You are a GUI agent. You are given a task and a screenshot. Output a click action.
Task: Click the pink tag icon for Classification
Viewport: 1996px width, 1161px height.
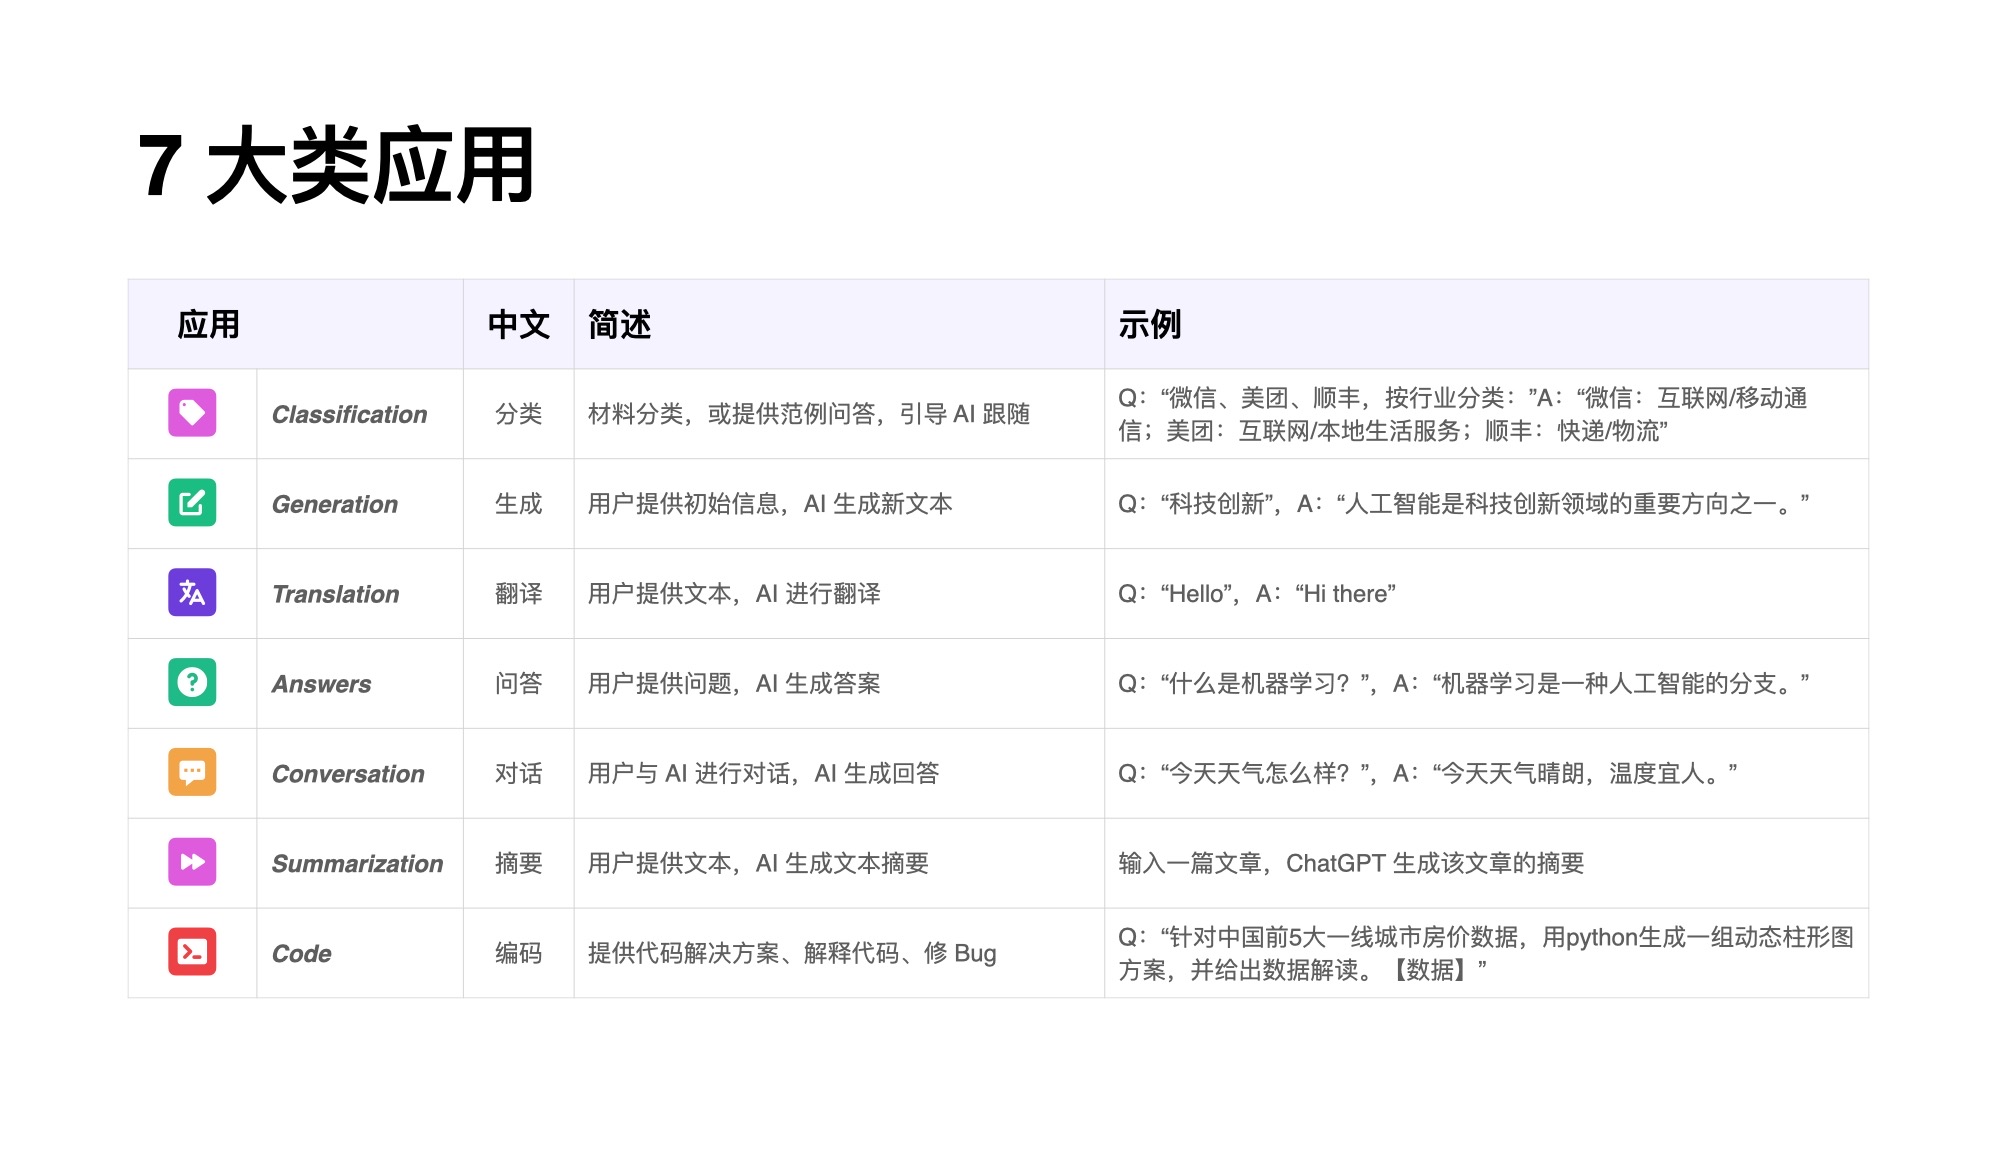click(x=192, y=413)
